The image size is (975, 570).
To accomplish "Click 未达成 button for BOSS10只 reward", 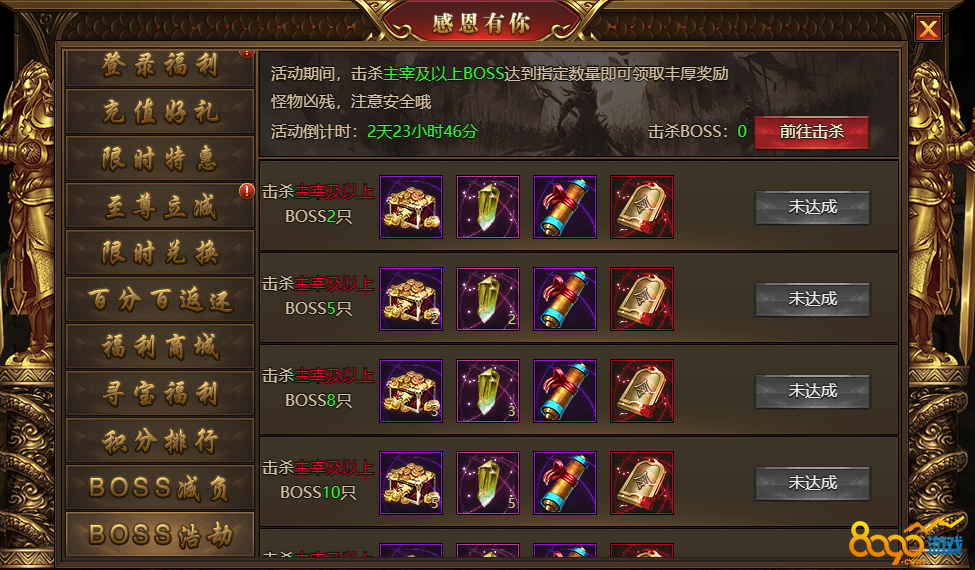I will tap(813, 483).
